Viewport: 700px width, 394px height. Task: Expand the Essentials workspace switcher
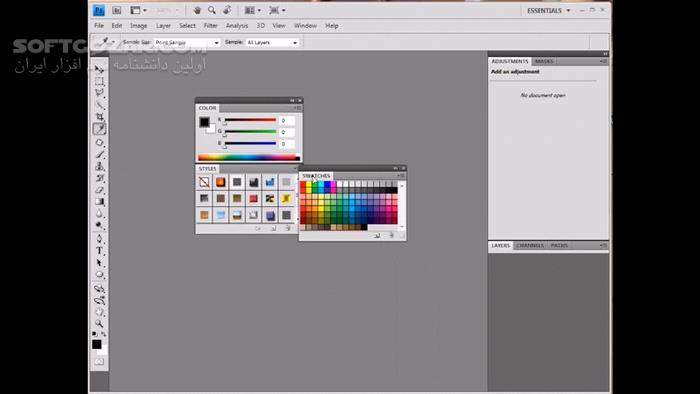click(x=548, y=10)
